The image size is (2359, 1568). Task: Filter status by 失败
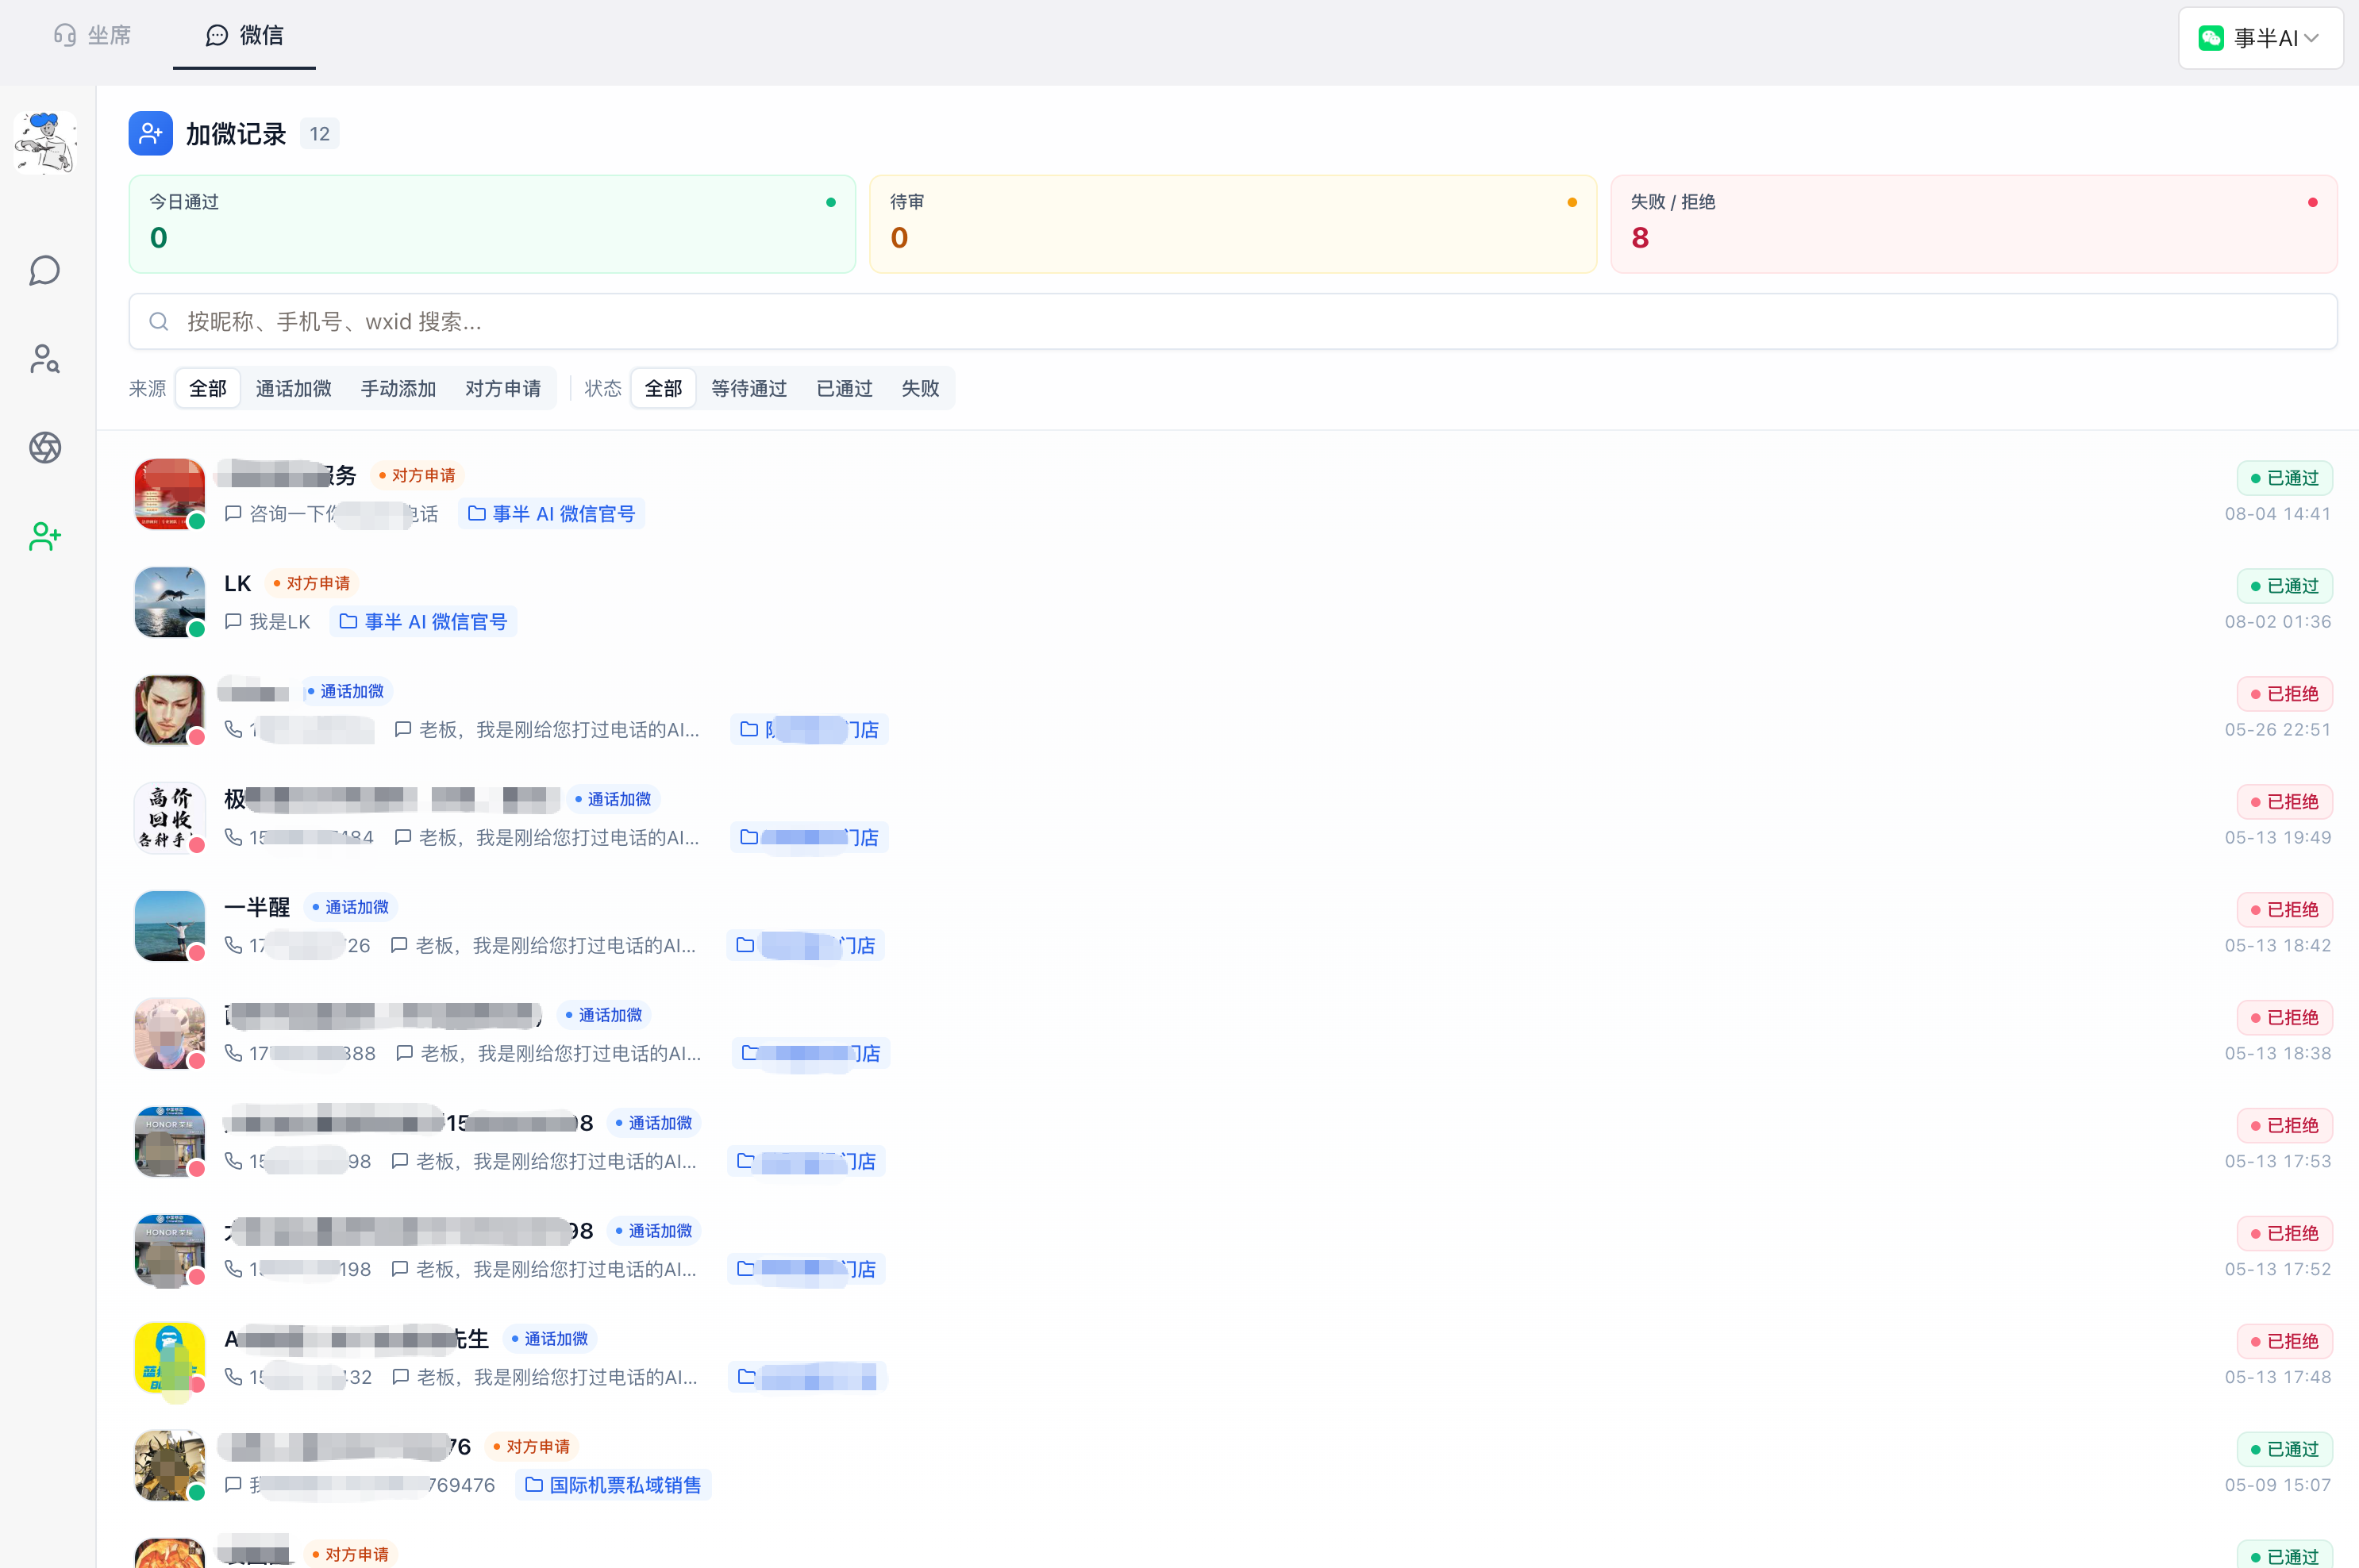coord(920,388)
